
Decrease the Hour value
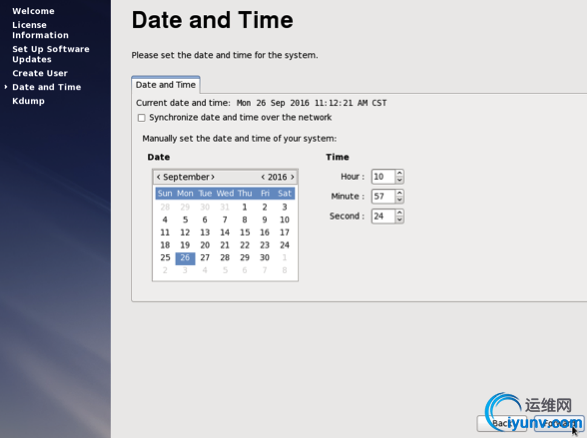pyautogui.click(x=399, y=180)
